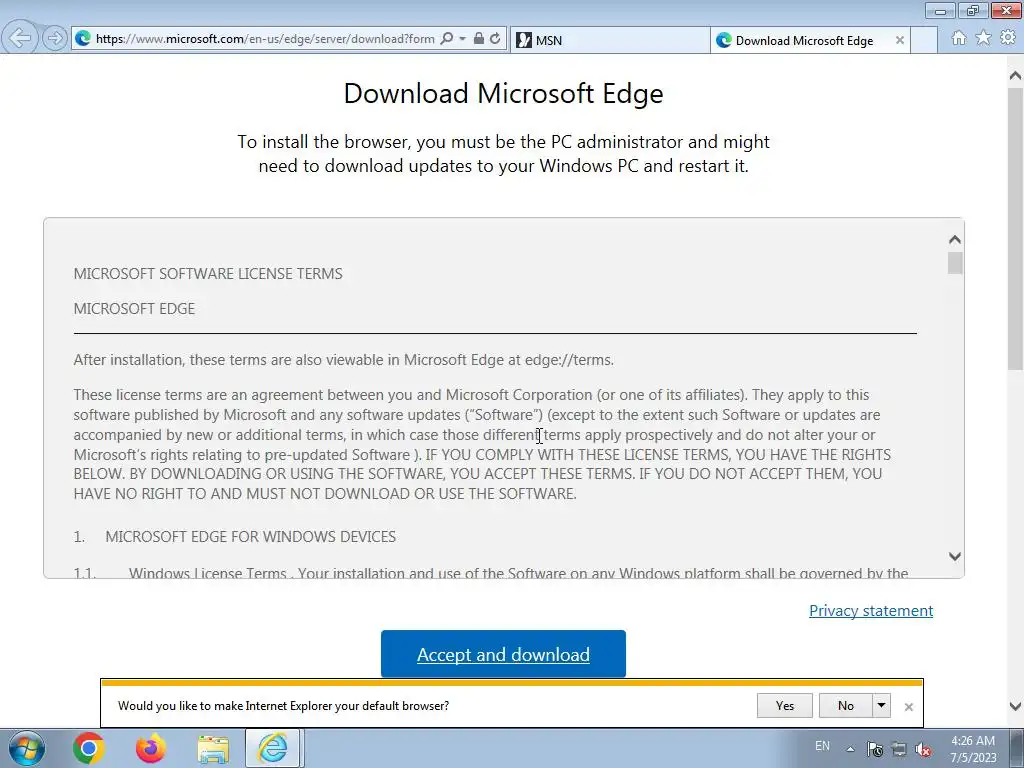Click the license box scroll down arrow

pyautogui.click(x=955, y=556)
